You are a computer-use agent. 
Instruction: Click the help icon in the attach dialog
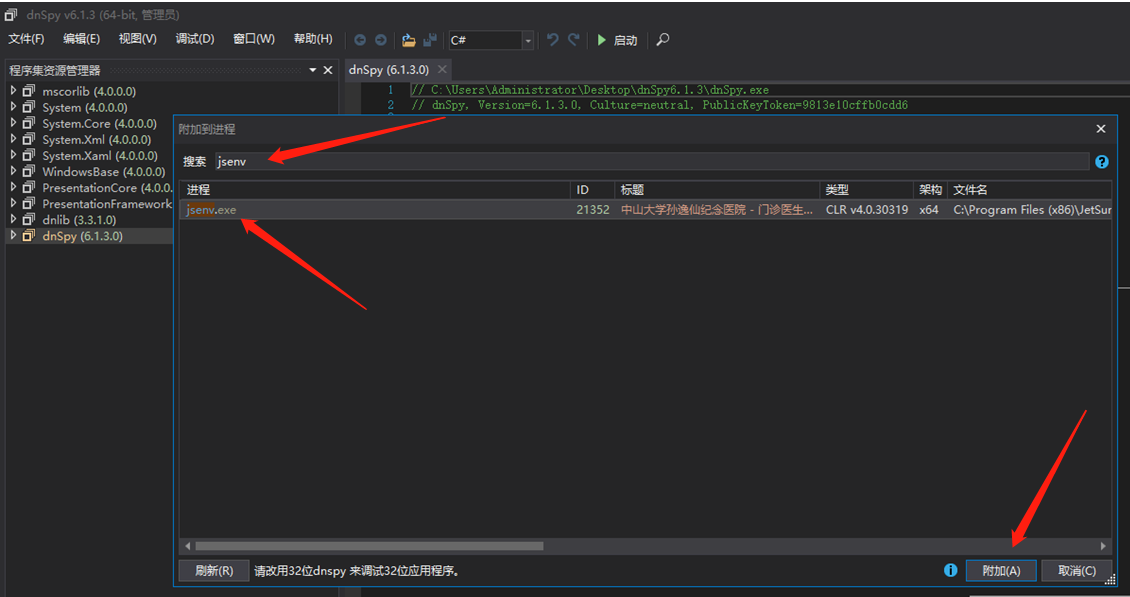click(1101, 161)
